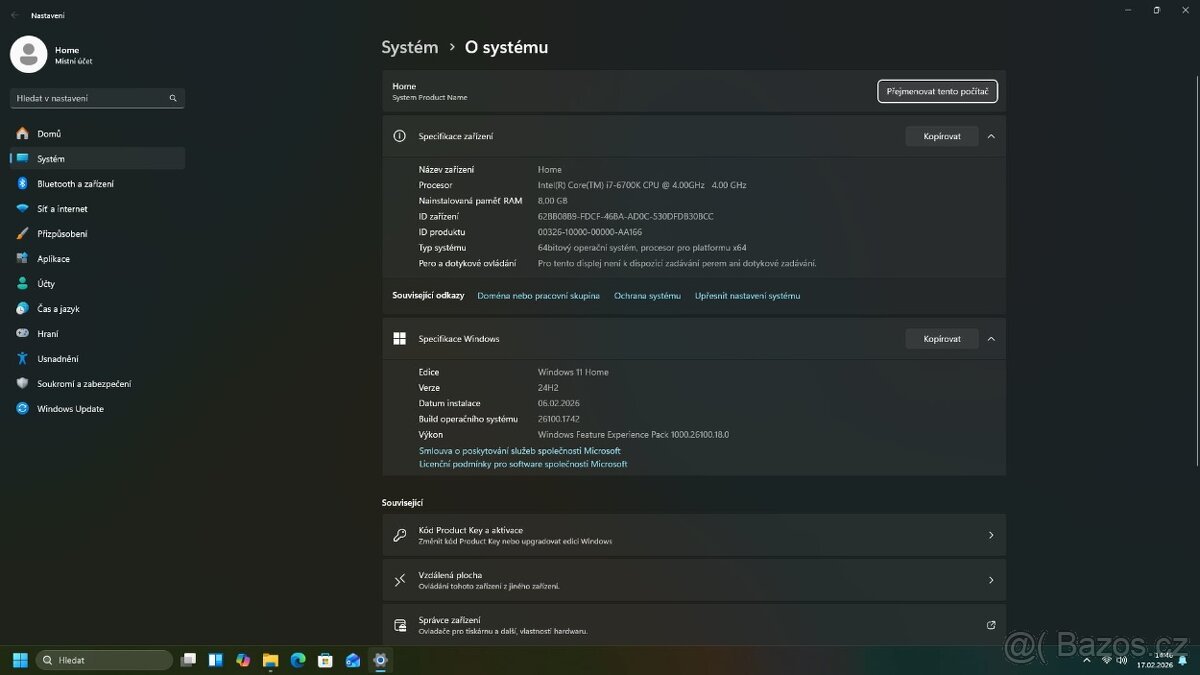Open Správce zařízení via external link icon
The height and width of the screenshot is (675, 1200).
991,624
